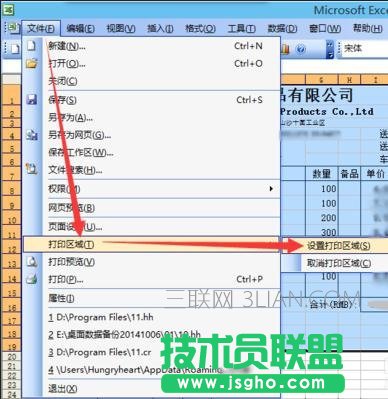This screenshot has height=399, width=388.
Task: Select 保存工作区(W)... menu entry
Action: coord(151,152)
